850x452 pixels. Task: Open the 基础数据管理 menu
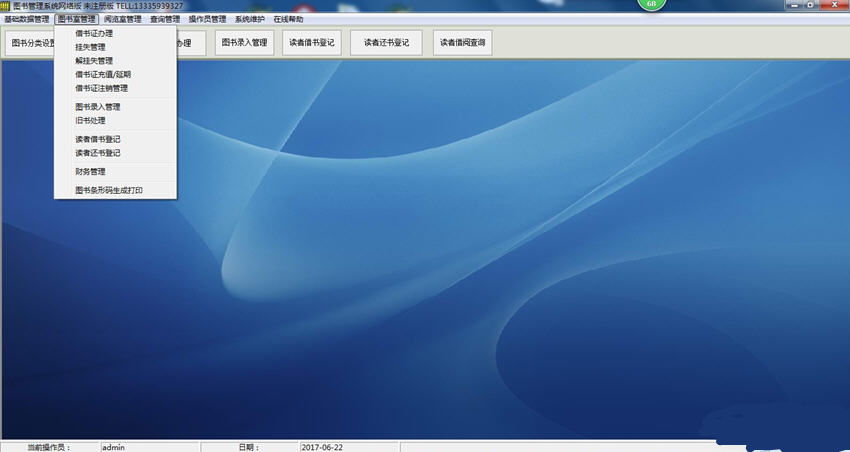27,19
